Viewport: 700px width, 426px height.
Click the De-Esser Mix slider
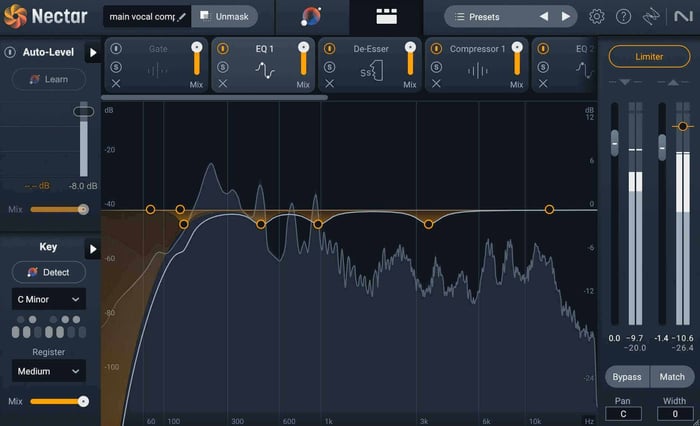410,59
